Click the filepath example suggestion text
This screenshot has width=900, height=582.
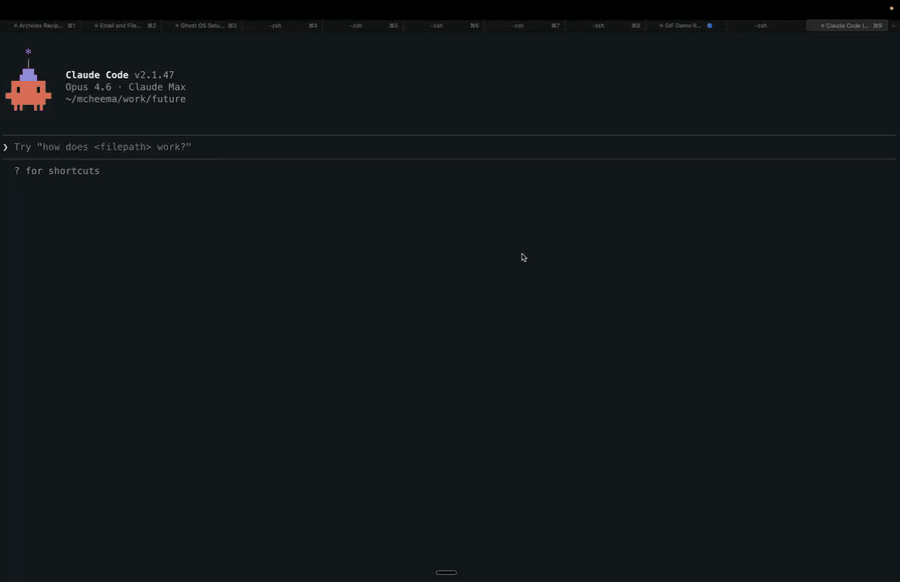coord(103,146)
